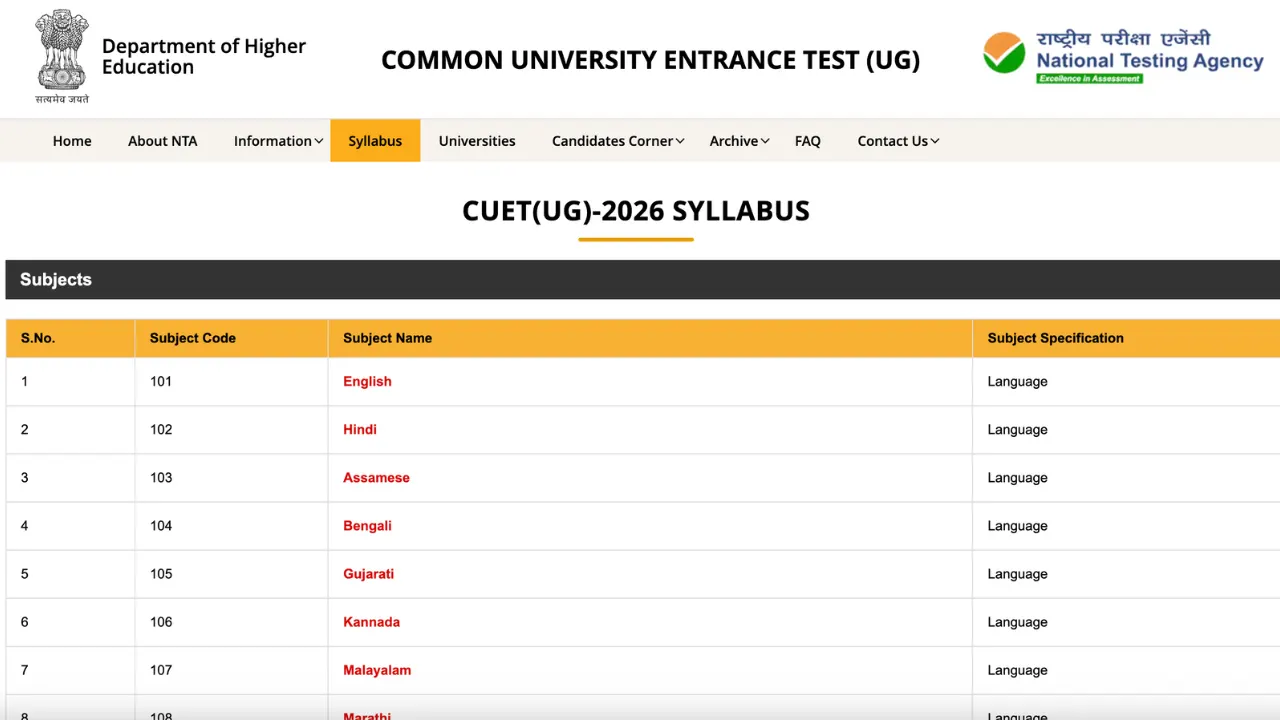The image size is (1280, 720).
Task: Open the Syllabus tab
Action: (x=375, y=140)
